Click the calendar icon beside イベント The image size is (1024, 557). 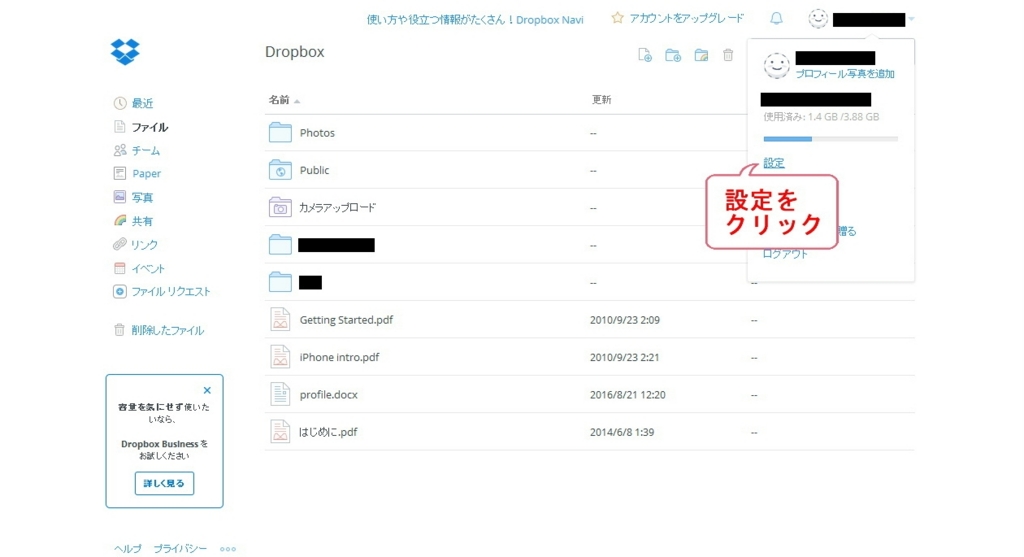120,268
